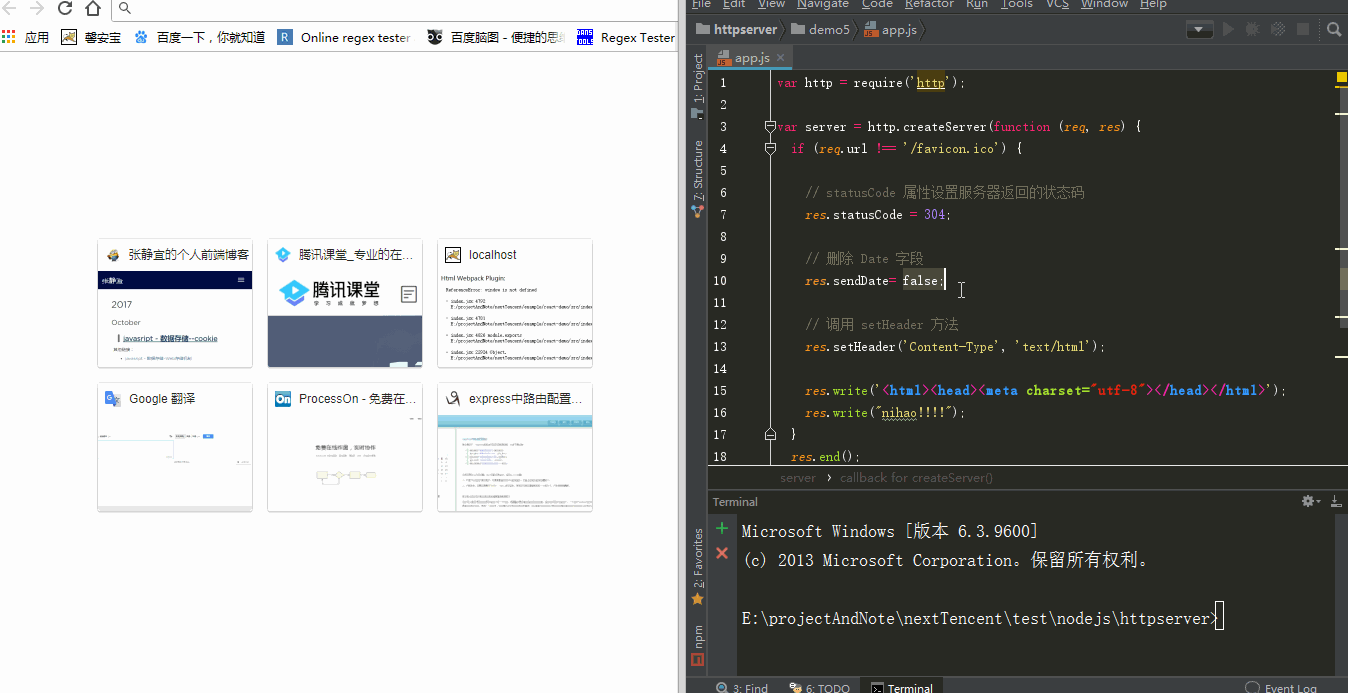This screenshot has width=1348, height=693.
Task: Open the Online regex tester bookmark
Action: (x=344, y=38)
